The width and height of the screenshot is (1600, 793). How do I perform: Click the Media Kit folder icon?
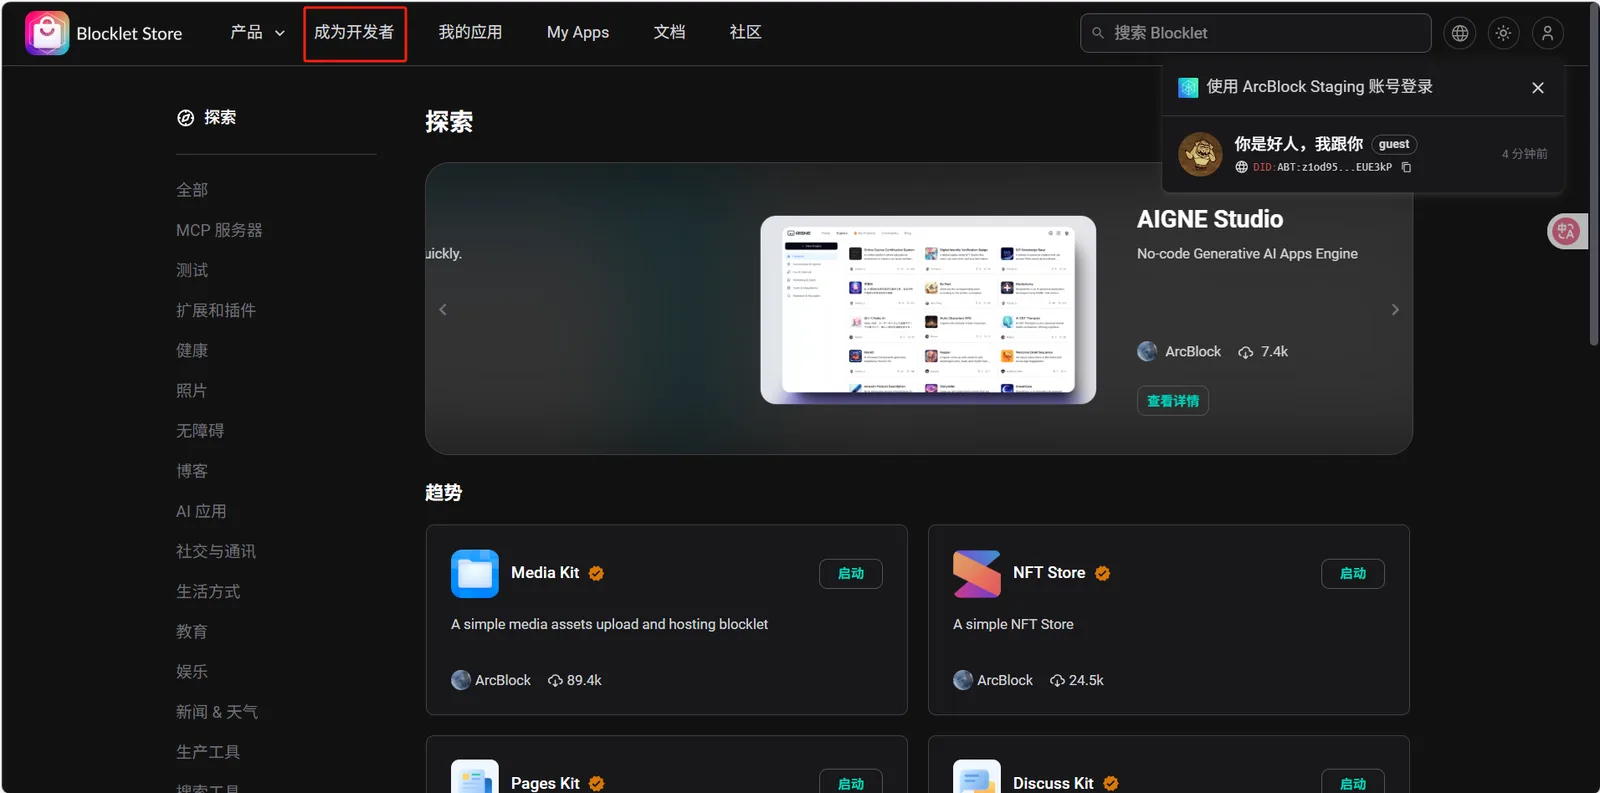(475, 574)
